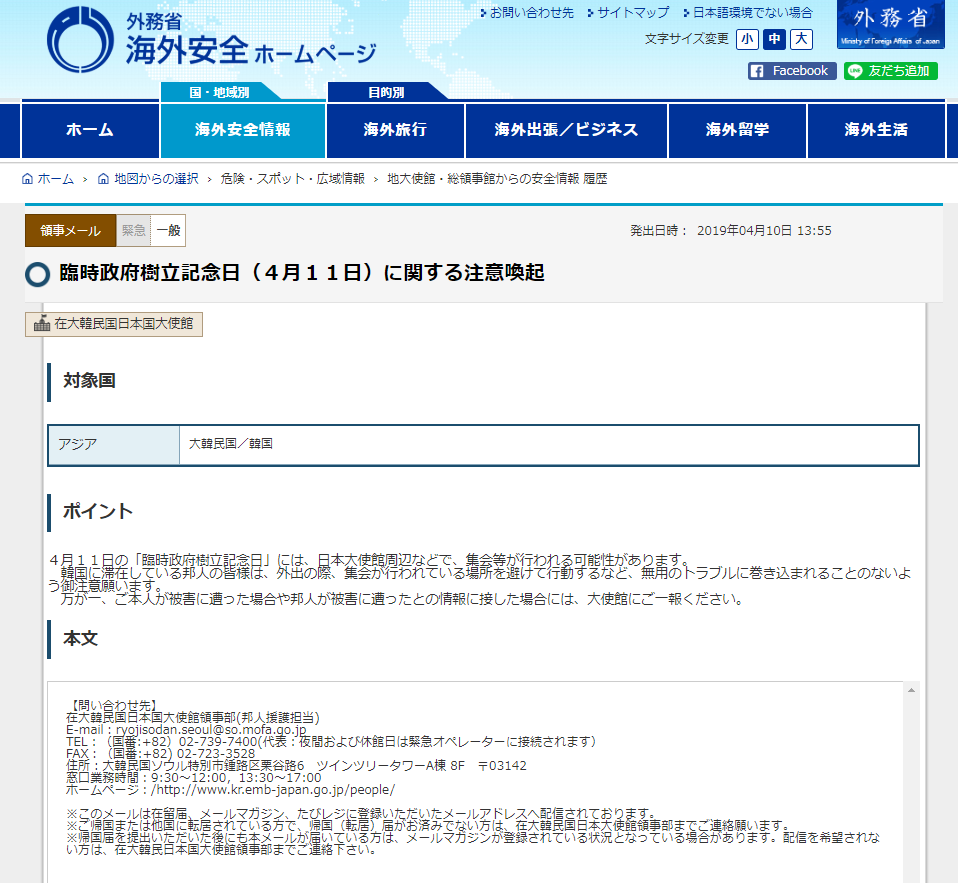
Task: Click the Facebook icon
Action: [x=758, y=71]
